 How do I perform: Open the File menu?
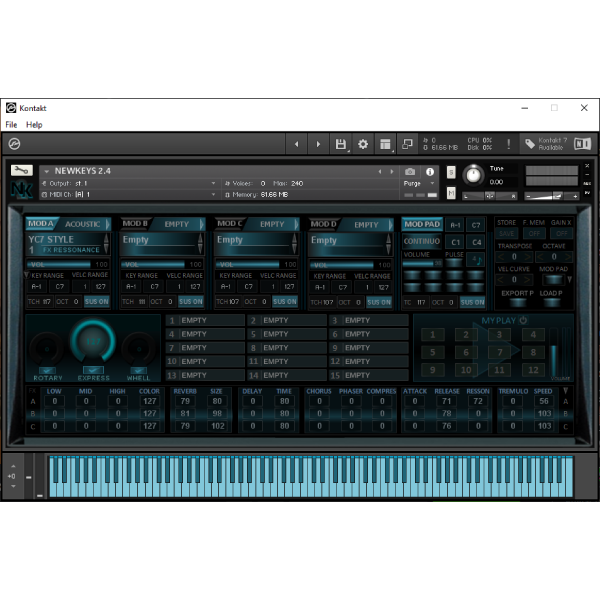pyautogui.click(x=11, y=125)
